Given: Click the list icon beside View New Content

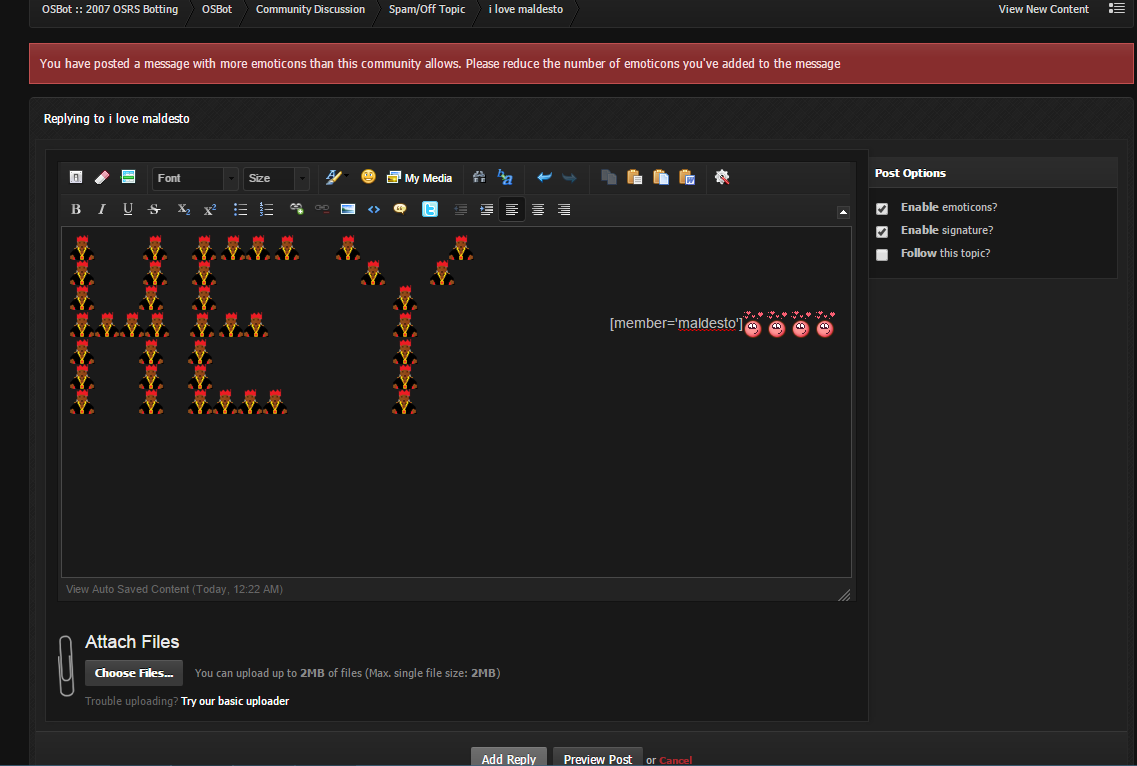Looking at the screenshot, I should tap(1117, 9).
